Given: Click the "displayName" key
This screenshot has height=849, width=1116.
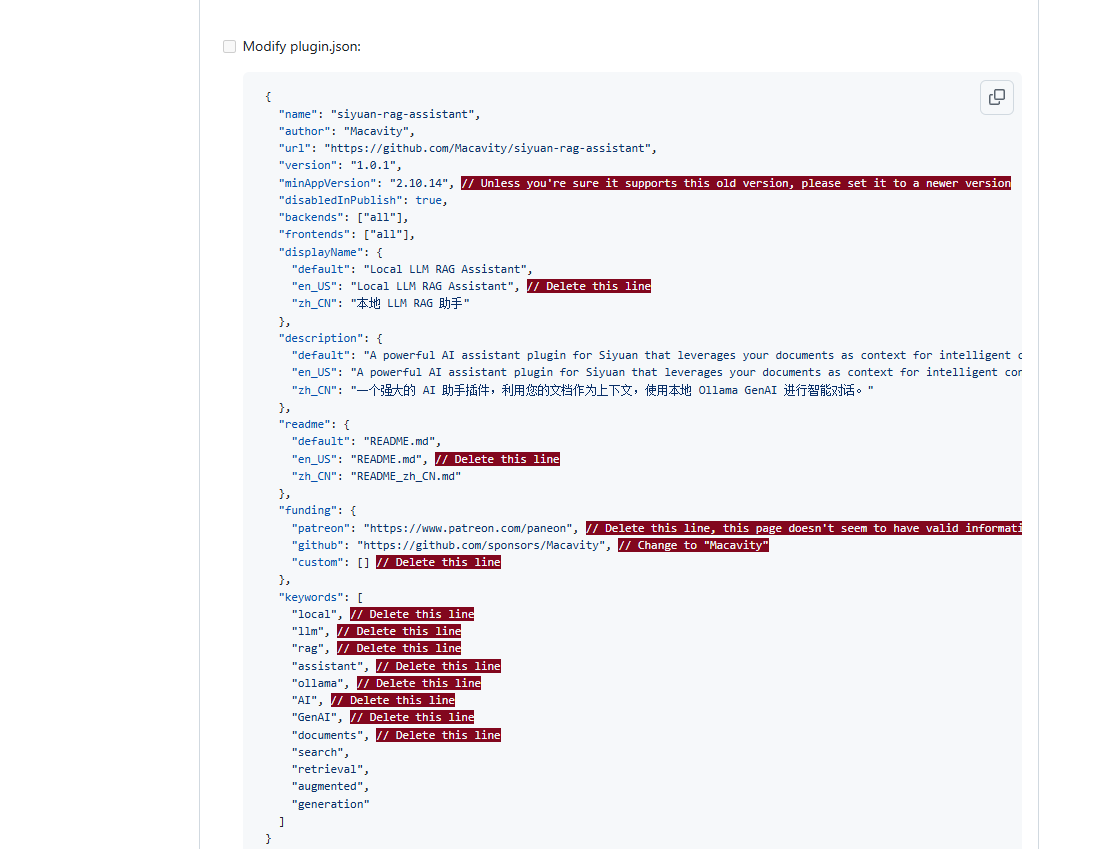Looking at the screenshot, I should pos(321,252).
